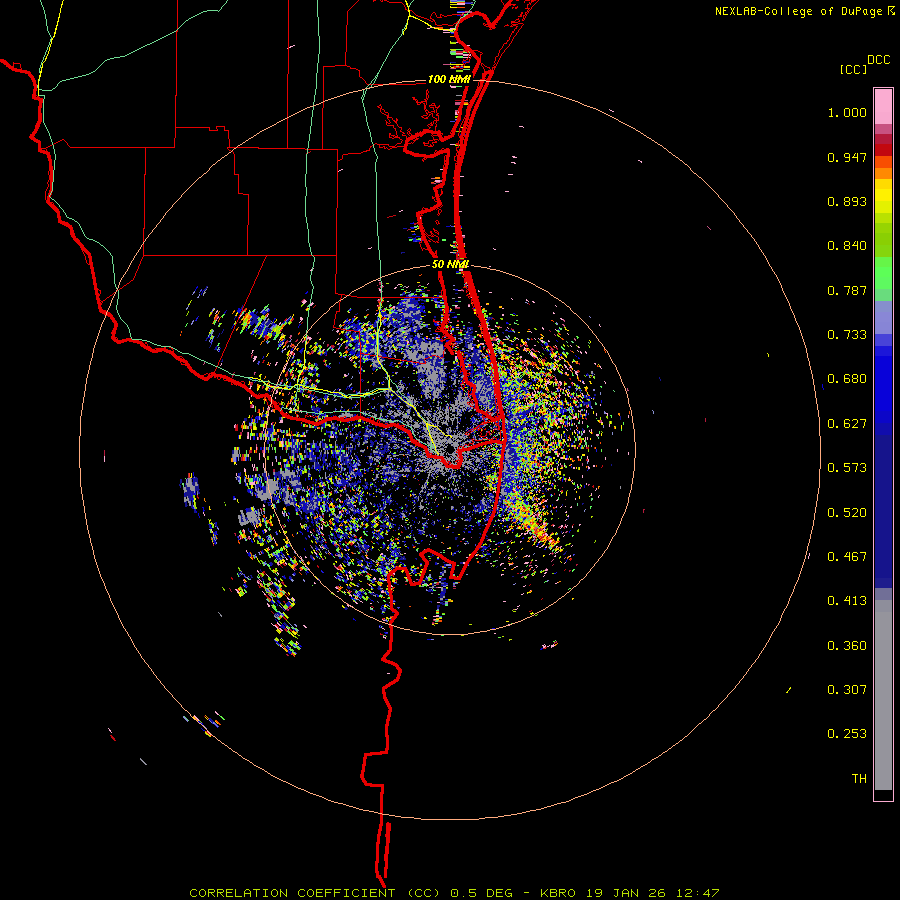Click the 0.253 legend value
This screenshot has height=900, width=900.
click(x=847, y=734)
